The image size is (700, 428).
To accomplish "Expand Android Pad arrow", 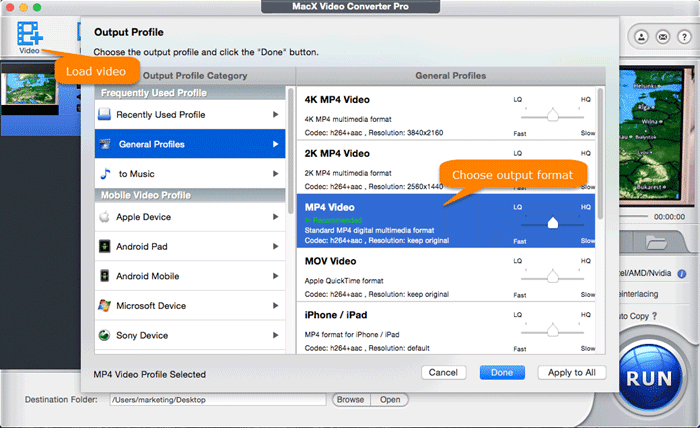I will coord(275,246).
